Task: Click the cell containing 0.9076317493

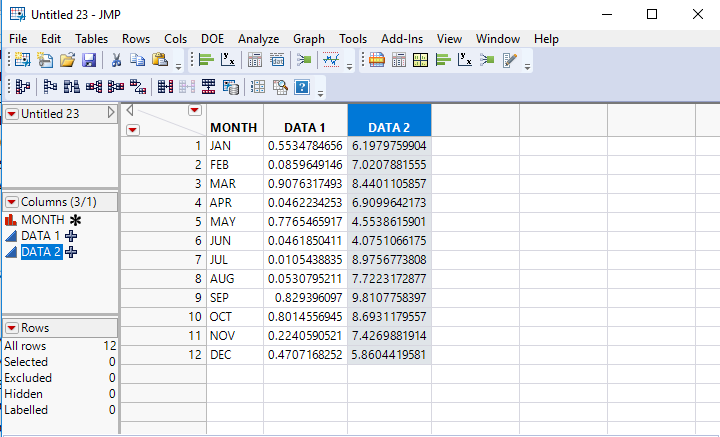Action: click(305, 184)
